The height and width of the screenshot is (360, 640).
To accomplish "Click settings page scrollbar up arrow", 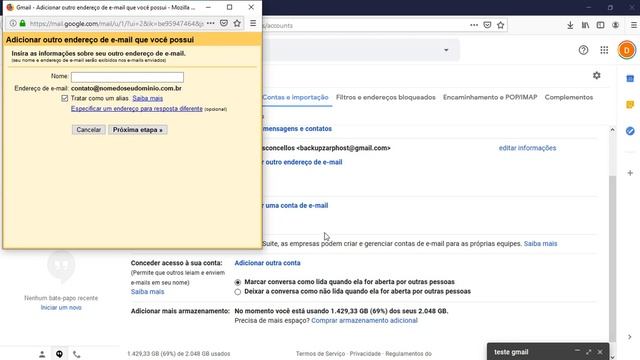I will (x=612, y=130).
